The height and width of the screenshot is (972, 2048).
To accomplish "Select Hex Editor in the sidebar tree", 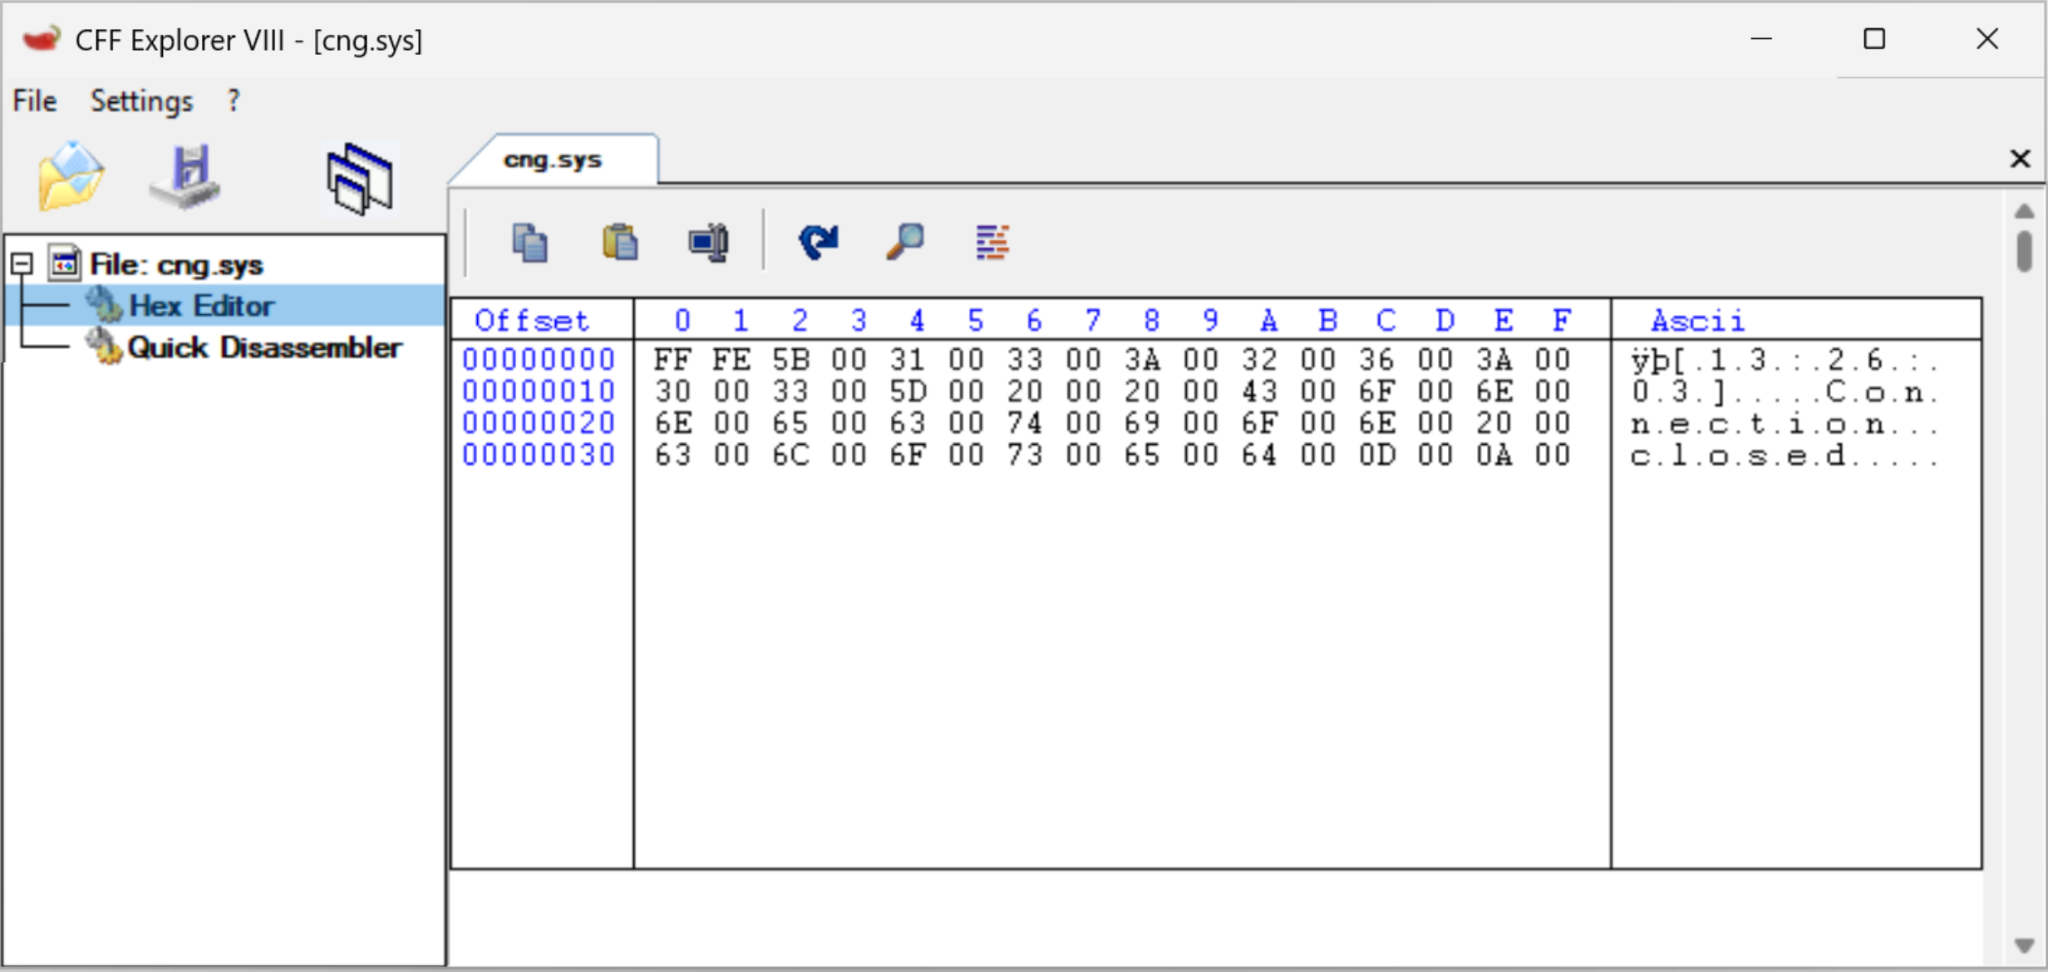I will pos(201,305).
